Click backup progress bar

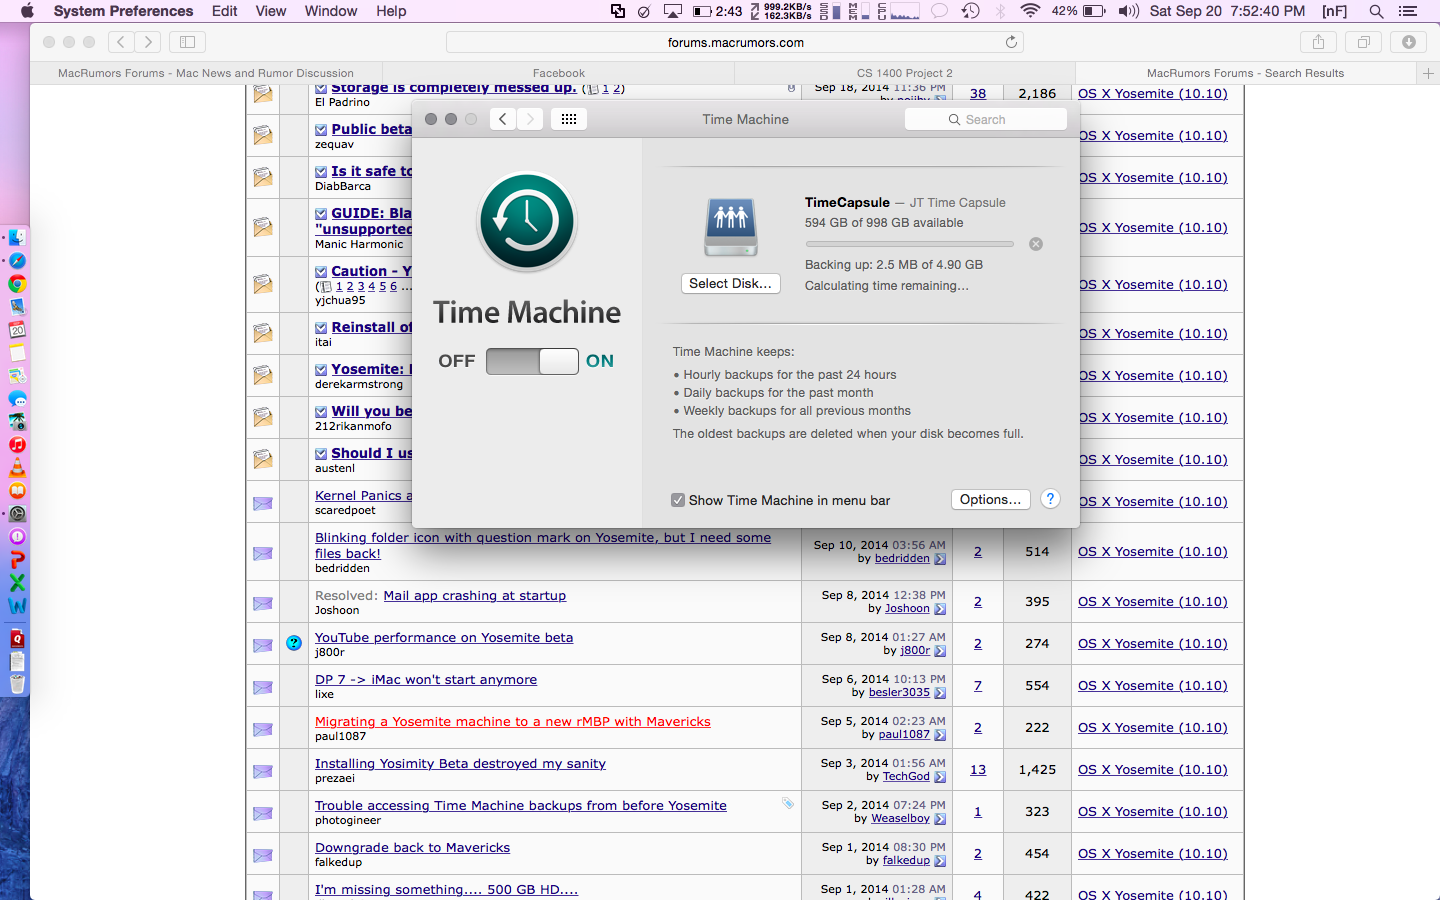pos(910,244)
